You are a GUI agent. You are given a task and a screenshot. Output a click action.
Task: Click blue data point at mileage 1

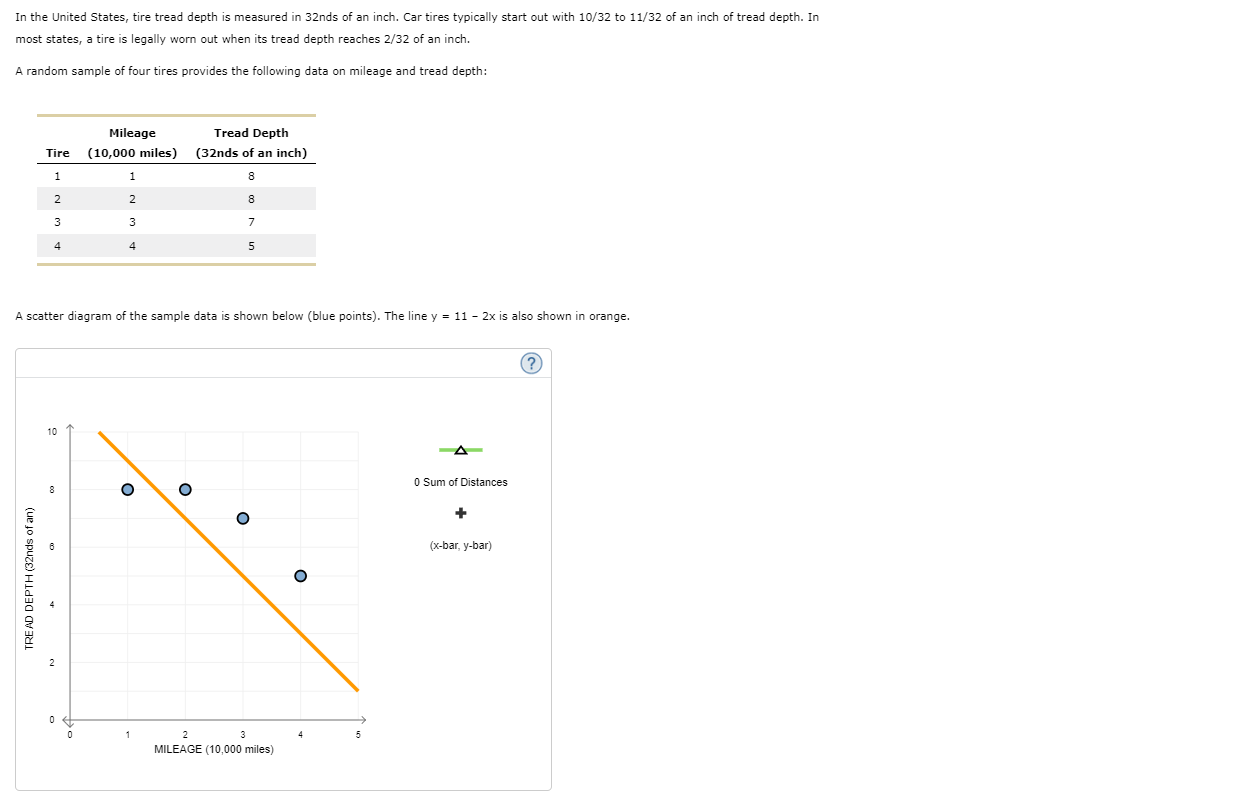click(127, 489)
